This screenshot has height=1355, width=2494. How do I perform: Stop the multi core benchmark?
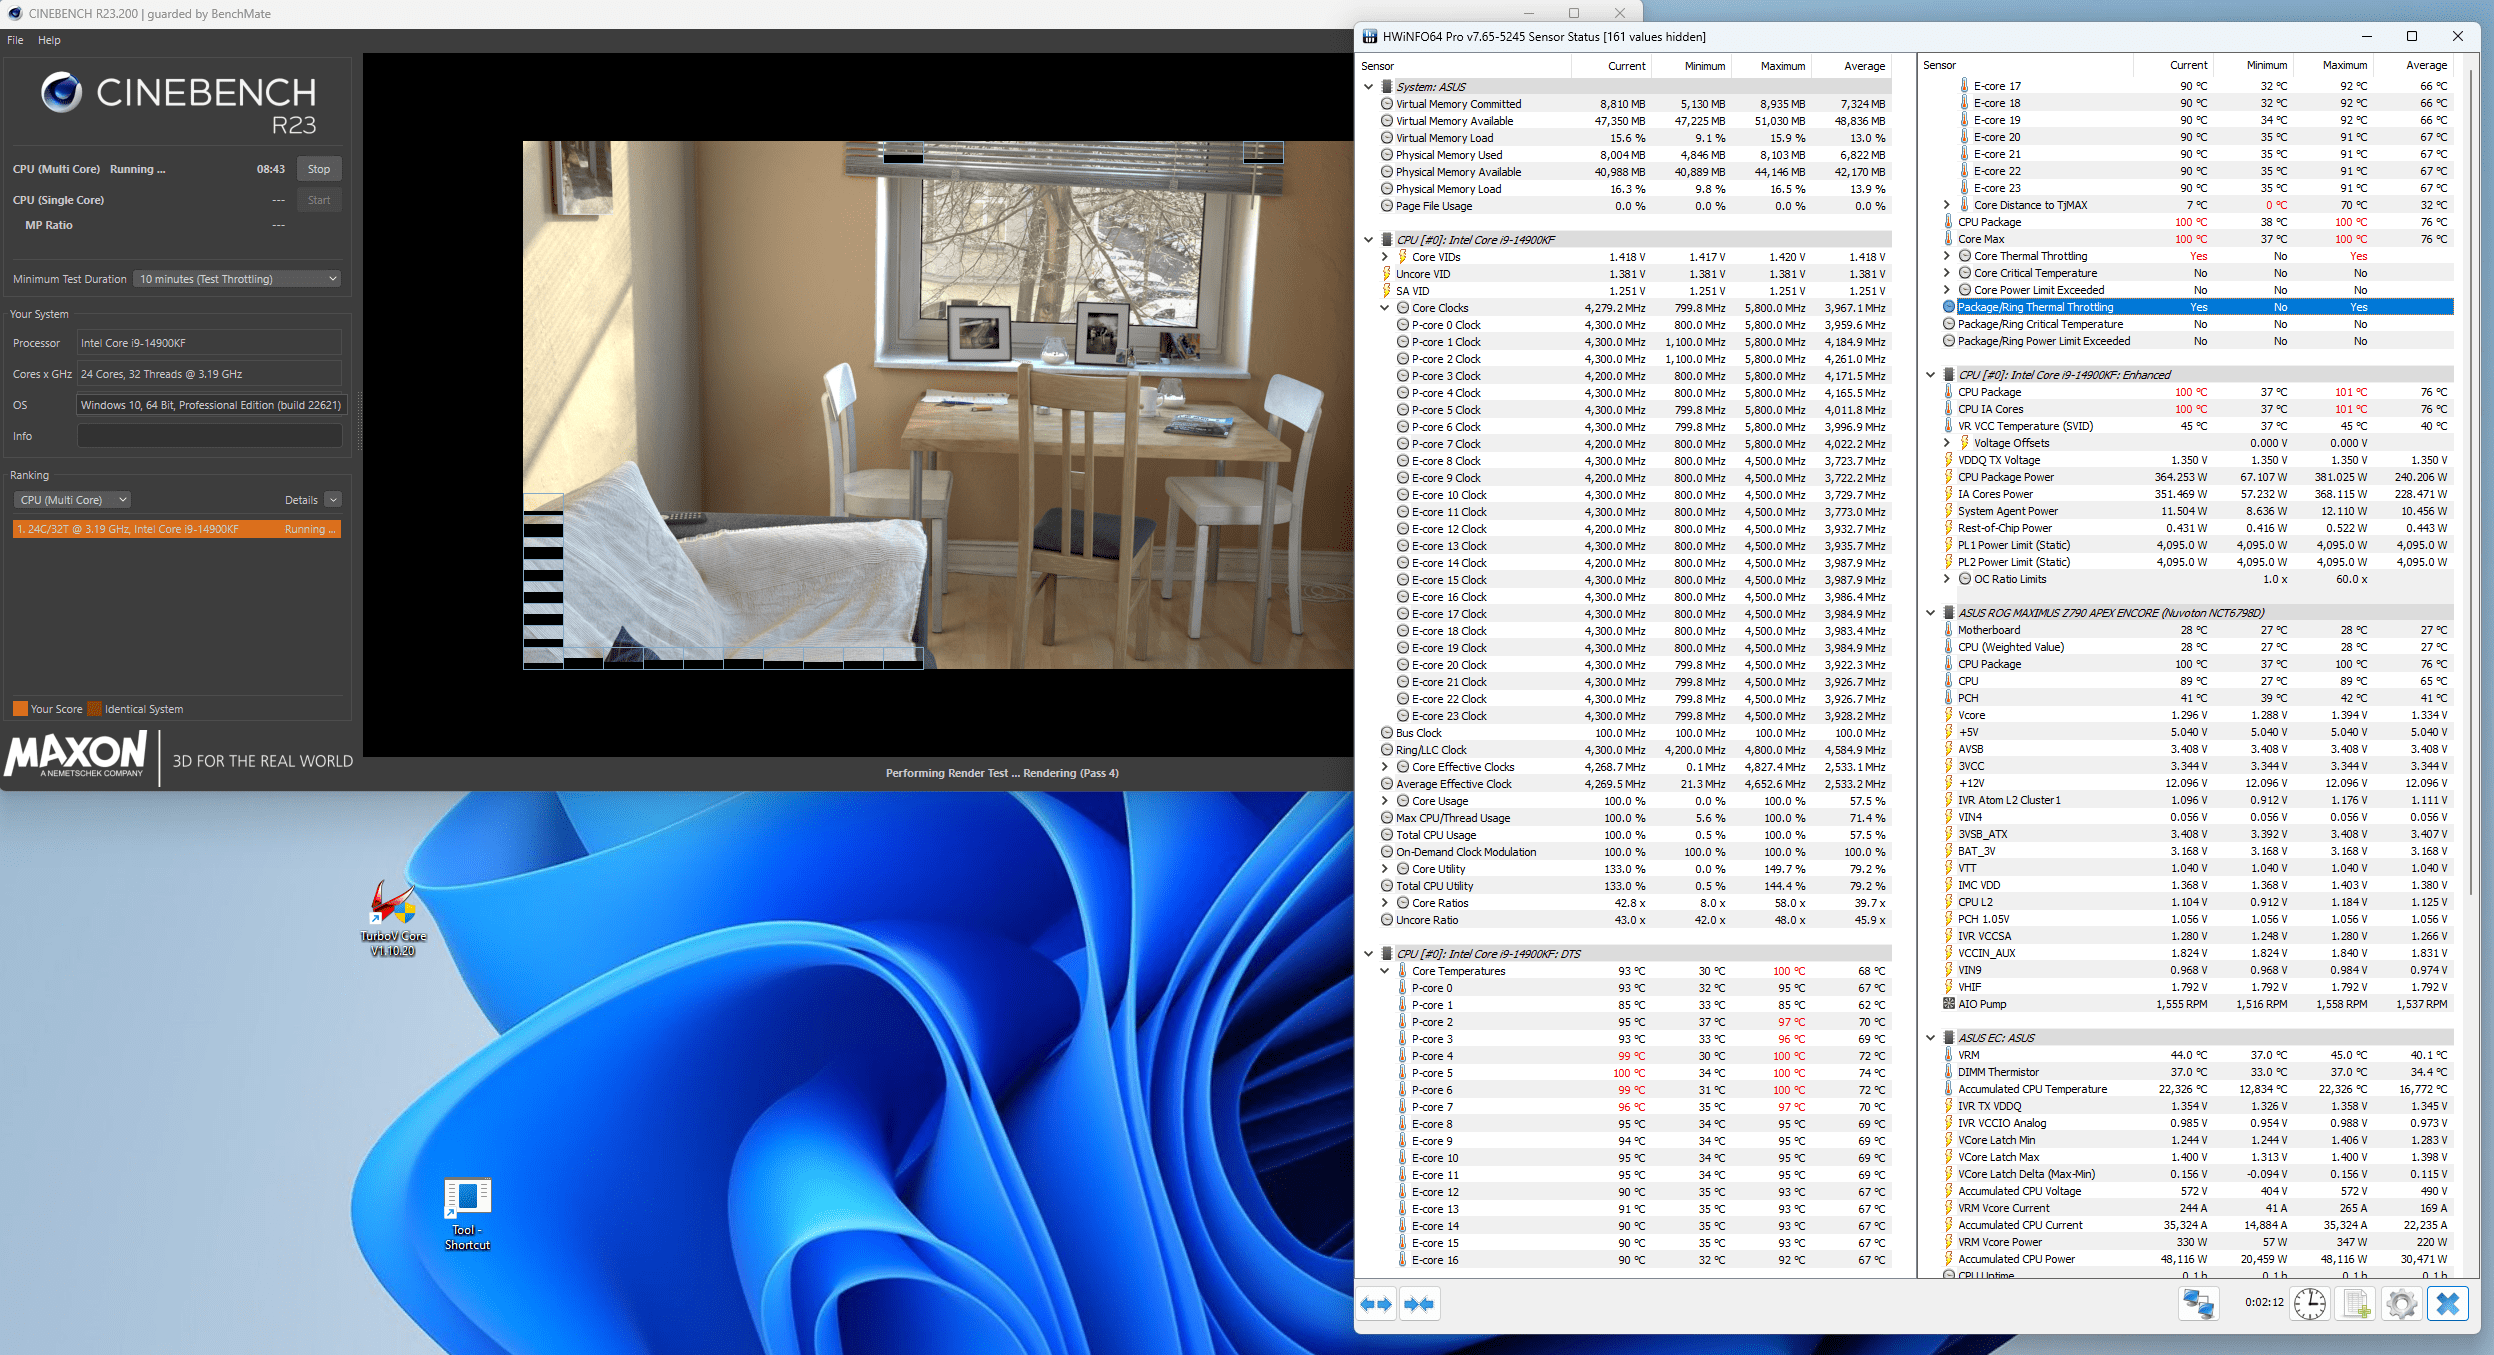click(x=319, y=169)
